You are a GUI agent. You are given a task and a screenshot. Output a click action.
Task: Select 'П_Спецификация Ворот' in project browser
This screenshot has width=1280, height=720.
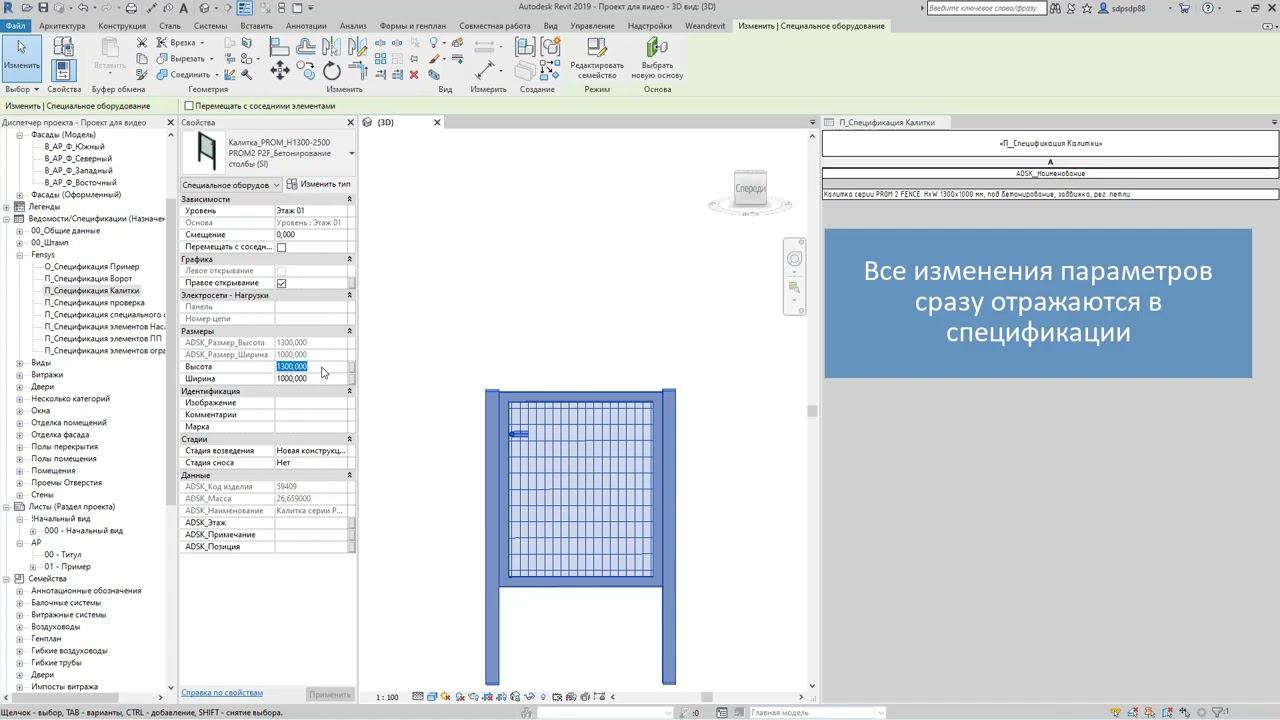[88, 279]
